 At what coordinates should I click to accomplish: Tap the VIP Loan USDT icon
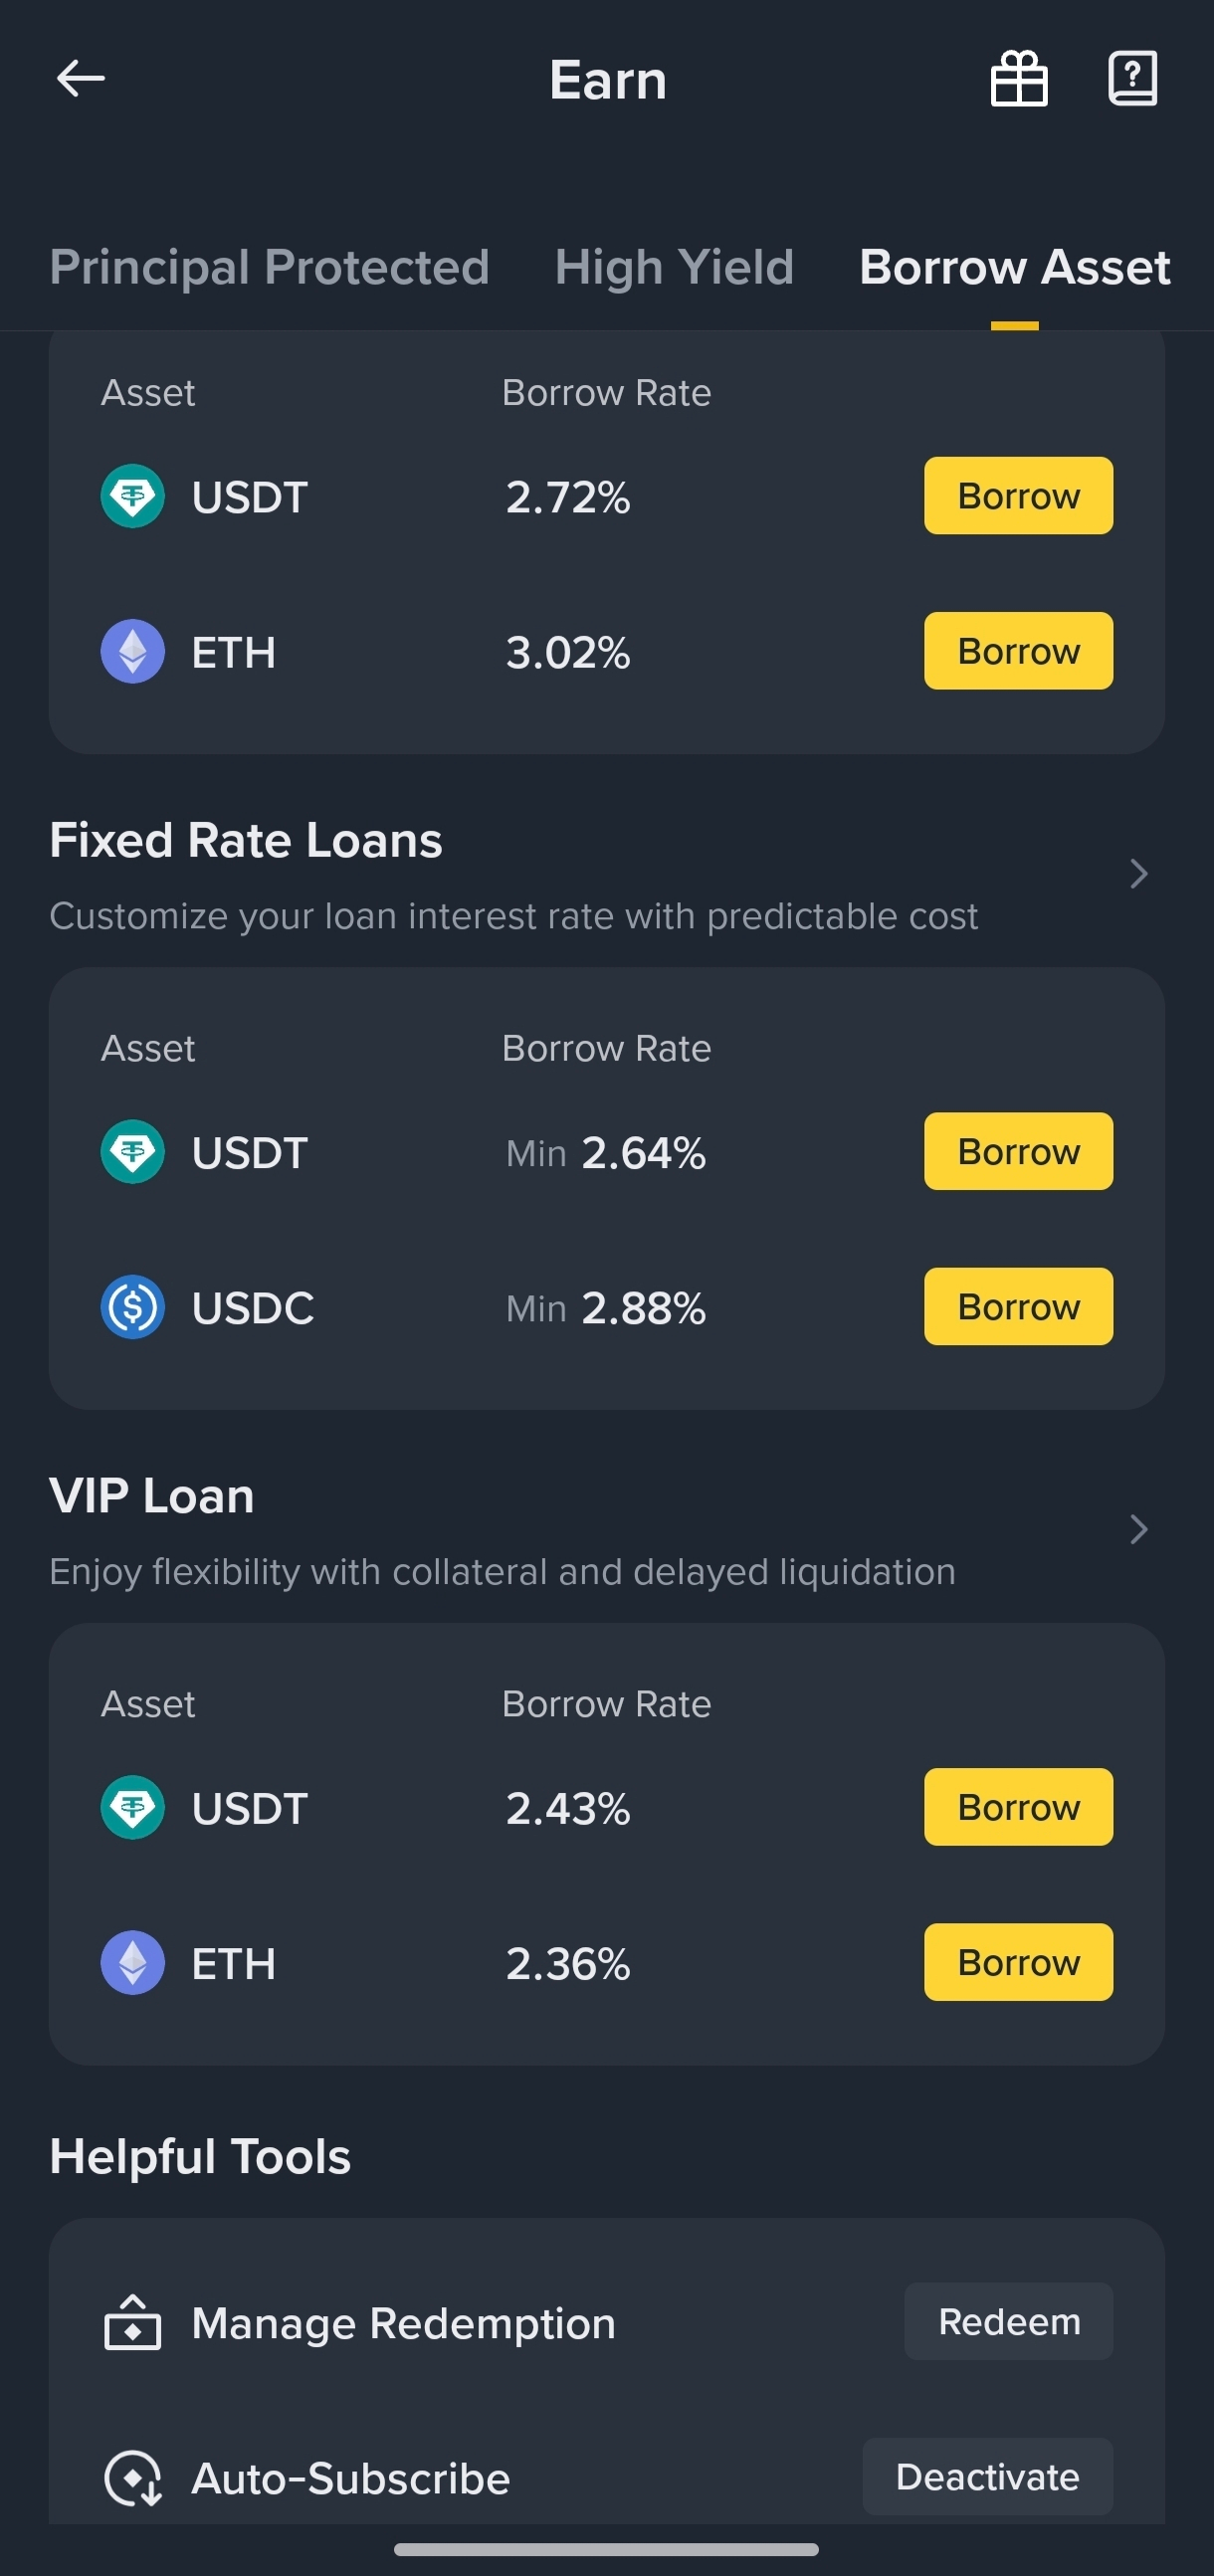point(133,1807)
